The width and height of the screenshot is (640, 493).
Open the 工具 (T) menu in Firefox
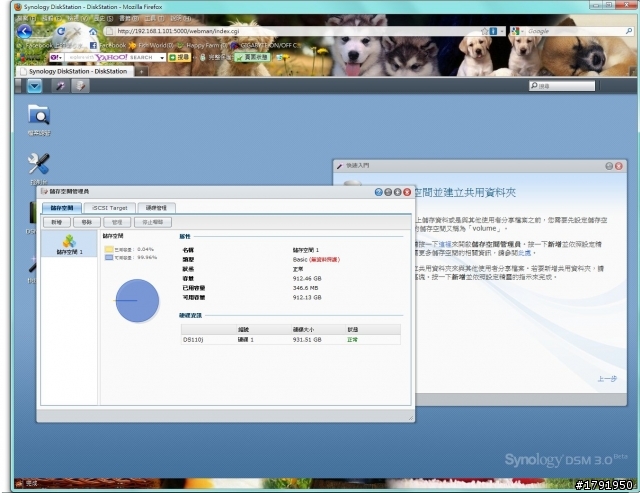[x=153, y=18]
